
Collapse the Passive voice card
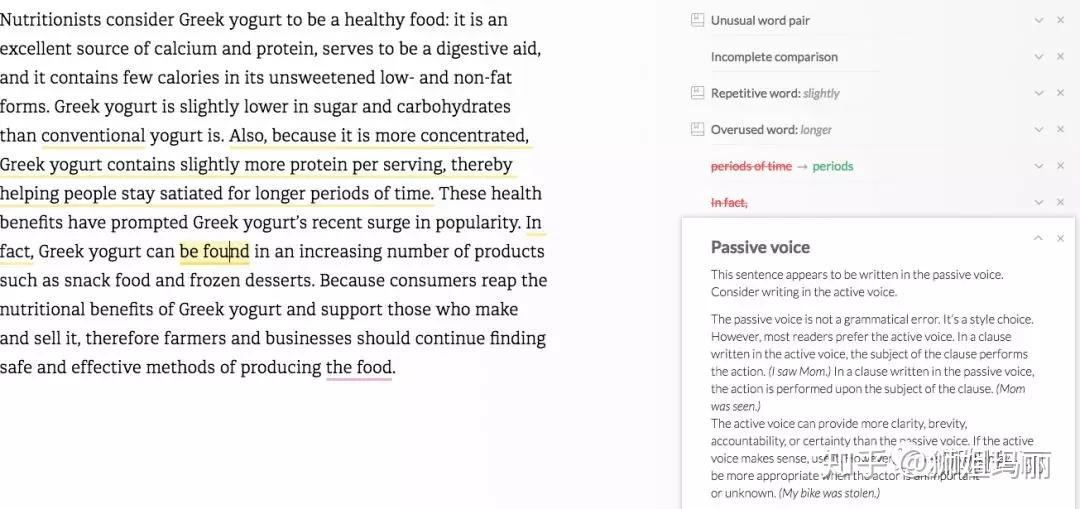point(1038,238)
